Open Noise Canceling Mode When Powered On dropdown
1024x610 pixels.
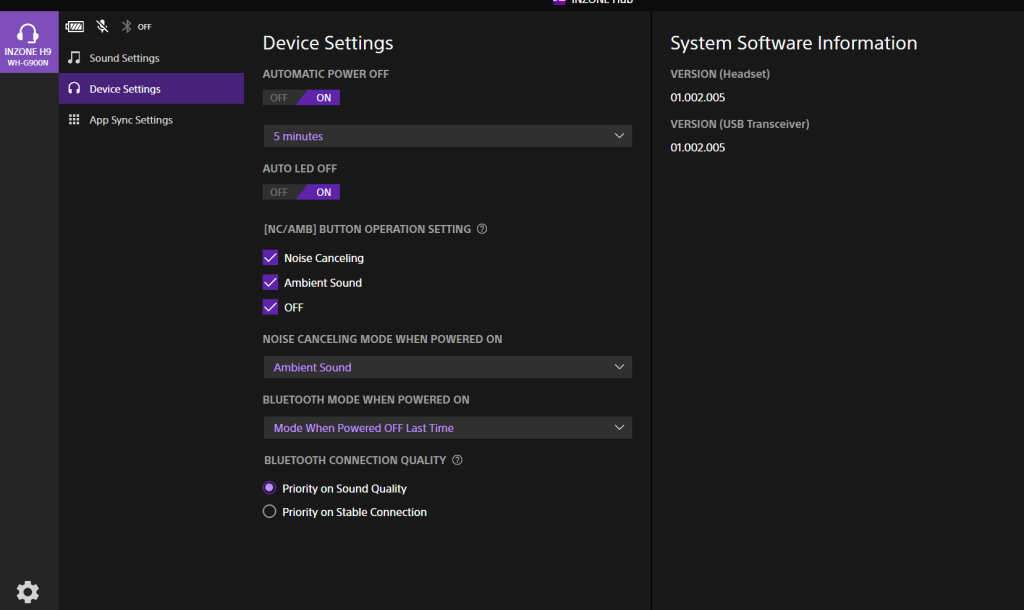[447, 367]
